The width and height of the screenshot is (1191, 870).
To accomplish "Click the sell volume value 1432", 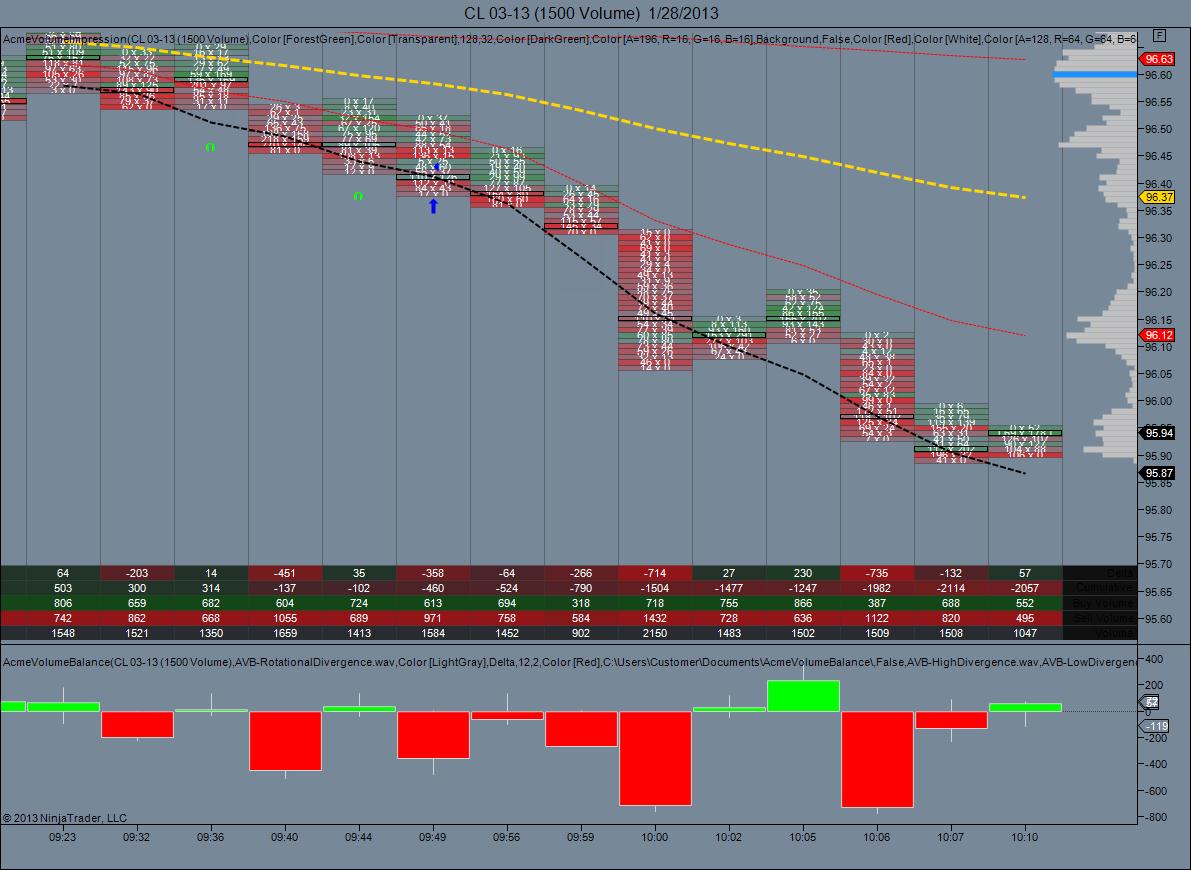I will point(655,618).
